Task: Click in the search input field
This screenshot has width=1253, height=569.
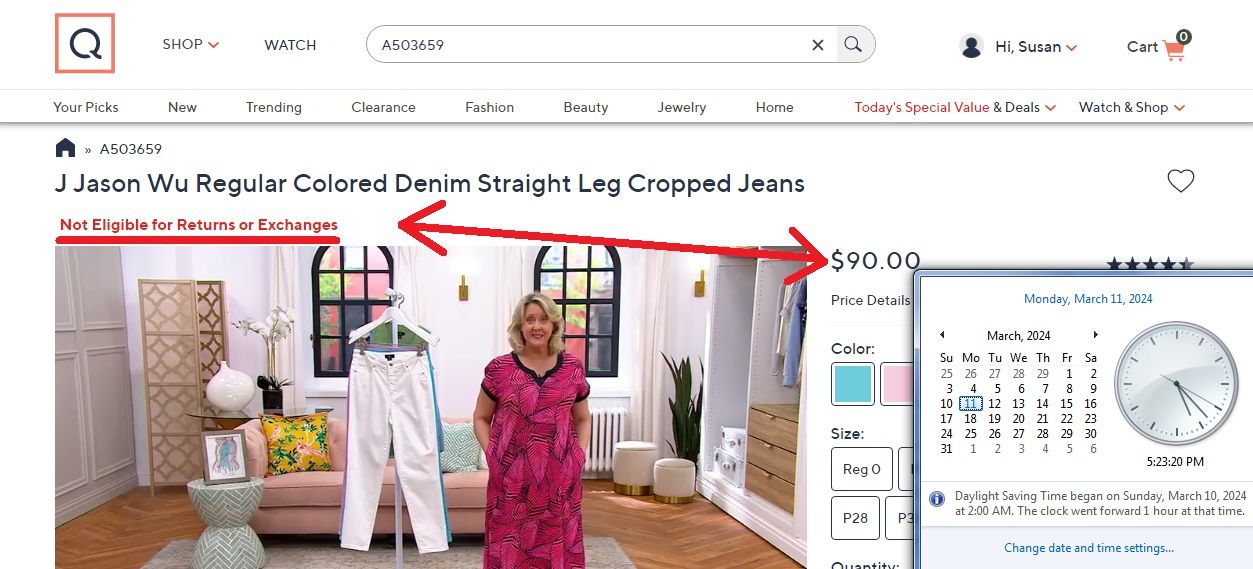Action: 590,44
